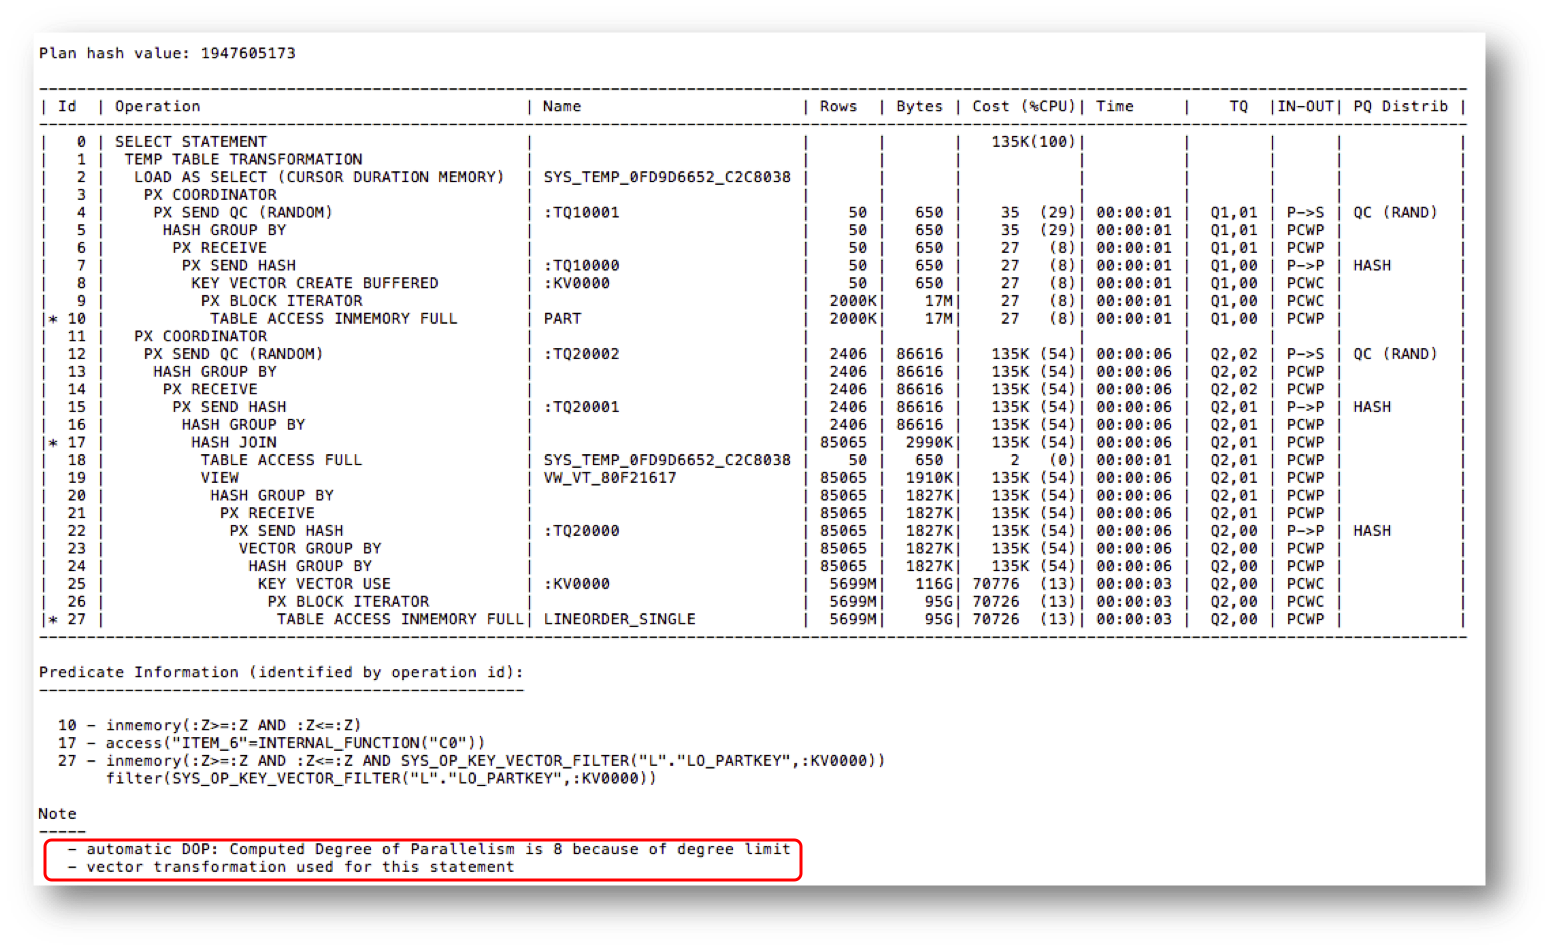The width and height of the screenshot is (1550, 949).
Task: Click the ":TQ10000" name cell
Action: (x=581, y=265)
